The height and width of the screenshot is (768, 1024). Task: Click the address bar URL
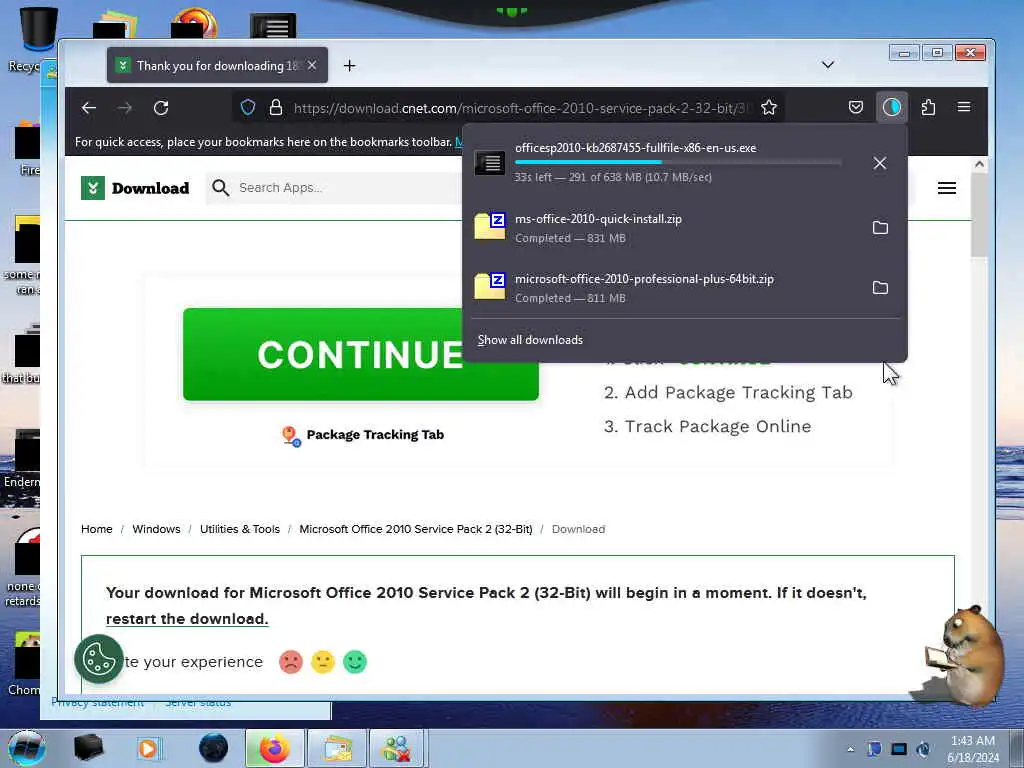pyautogui.click(x=519, y=108)
